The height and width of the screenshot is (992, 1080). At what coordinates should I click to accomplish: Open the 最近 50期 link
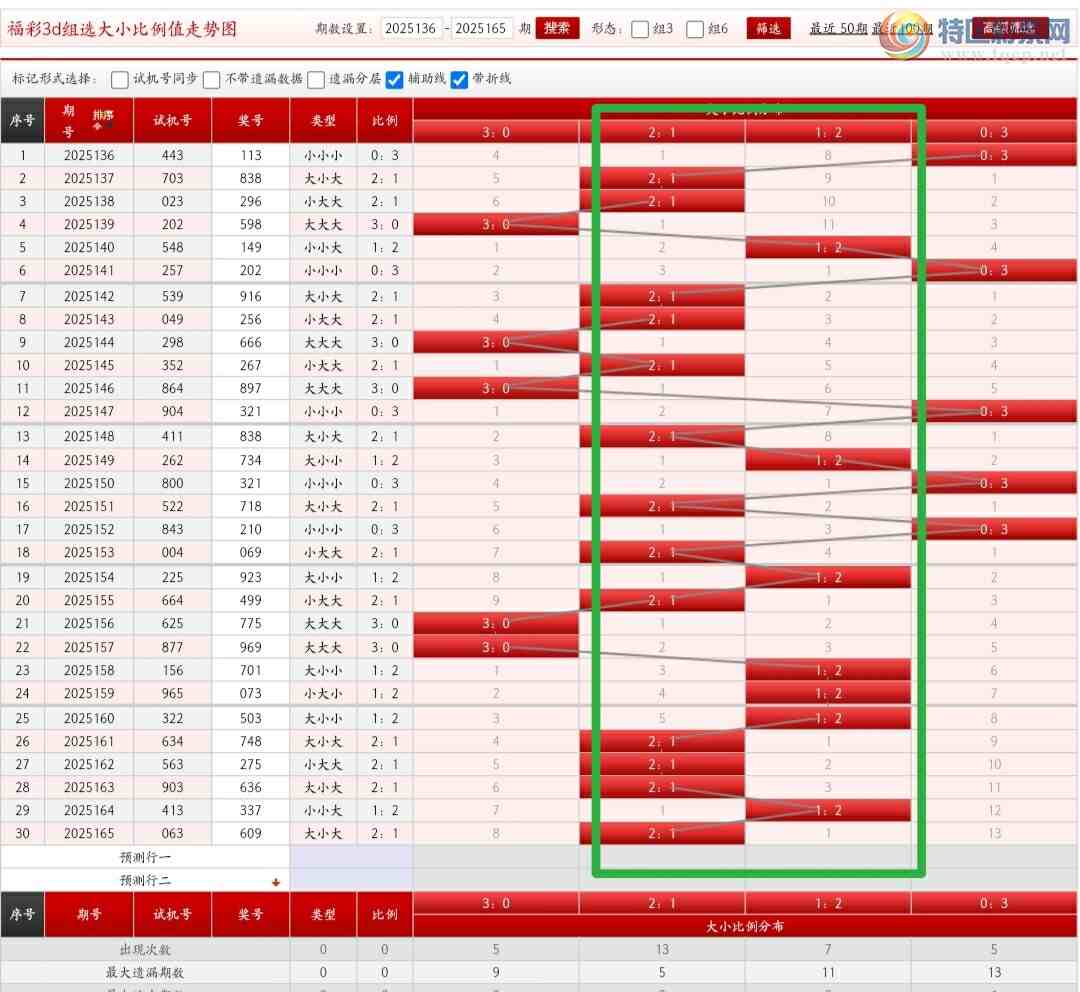(838, 29)
